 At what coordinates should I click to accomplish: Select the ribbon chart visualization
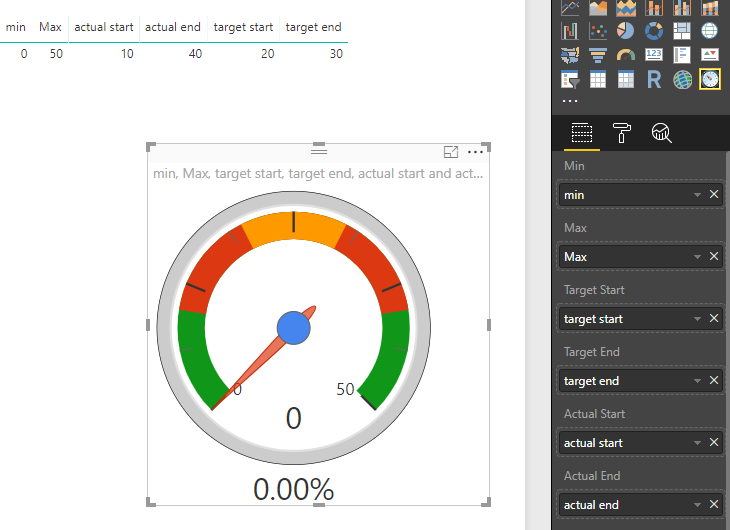pos(710,7)
